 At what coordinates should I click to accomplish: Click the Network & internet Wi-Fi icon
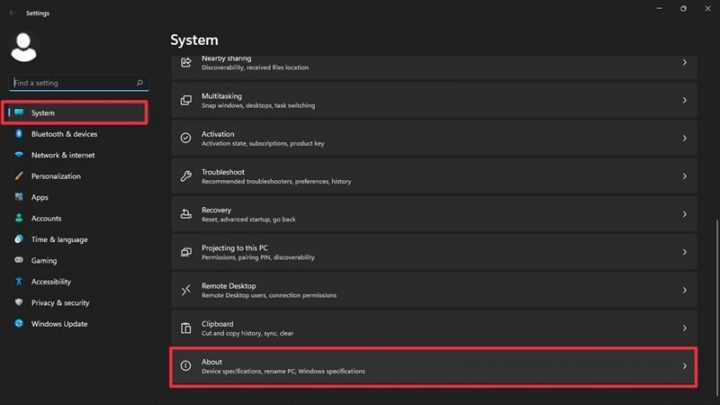tap(19, 155)
